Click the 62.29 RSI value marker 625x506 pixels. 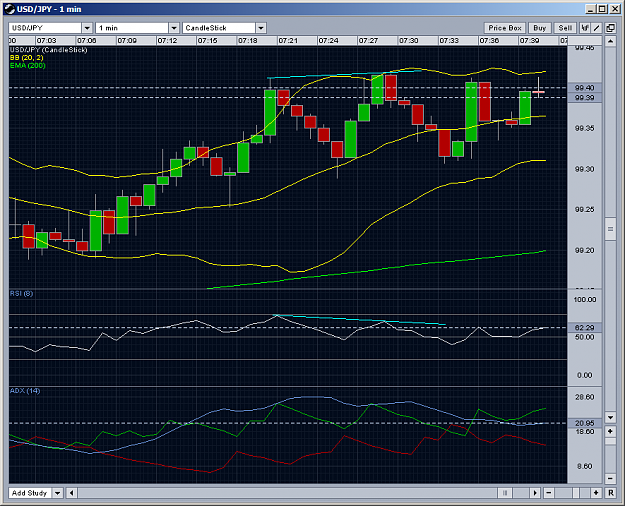[585, 328]
